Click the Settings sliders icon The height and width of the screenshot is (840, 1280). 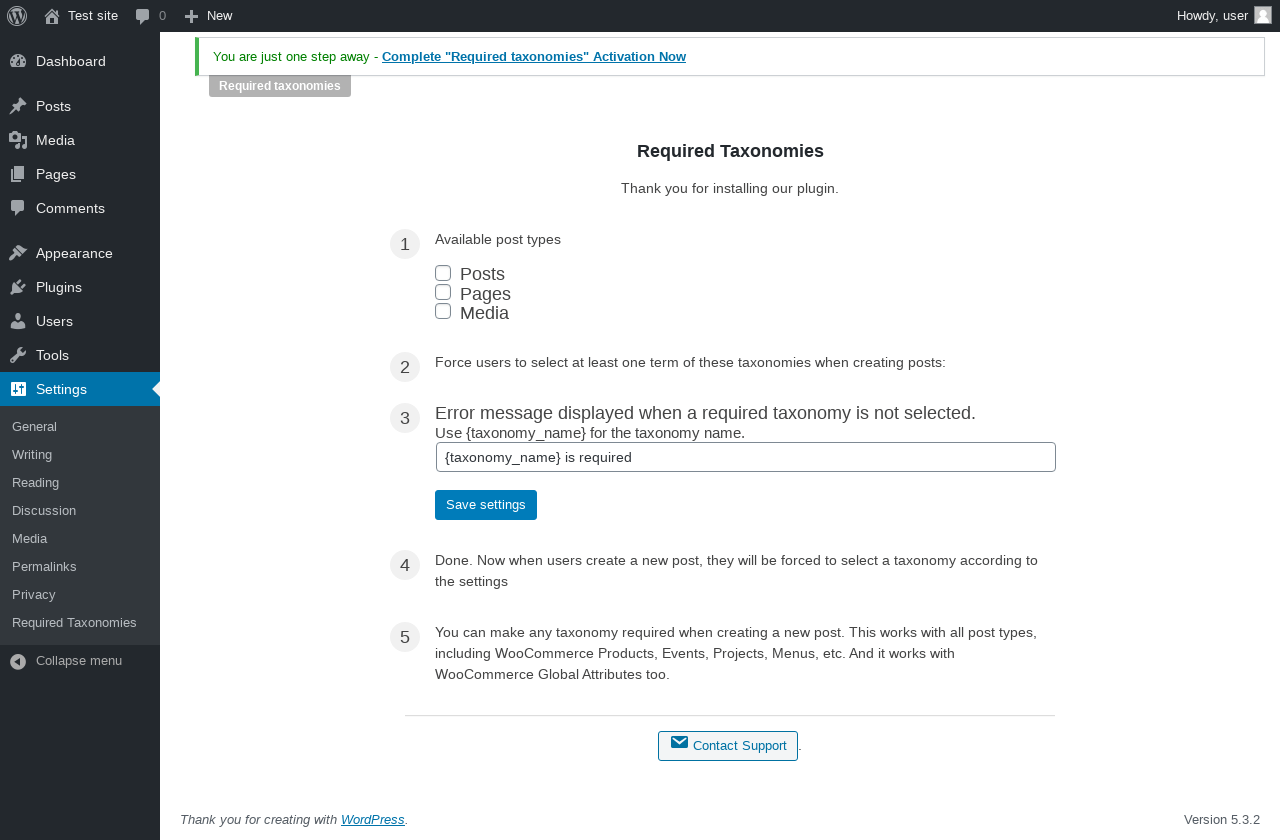point(18,389)
